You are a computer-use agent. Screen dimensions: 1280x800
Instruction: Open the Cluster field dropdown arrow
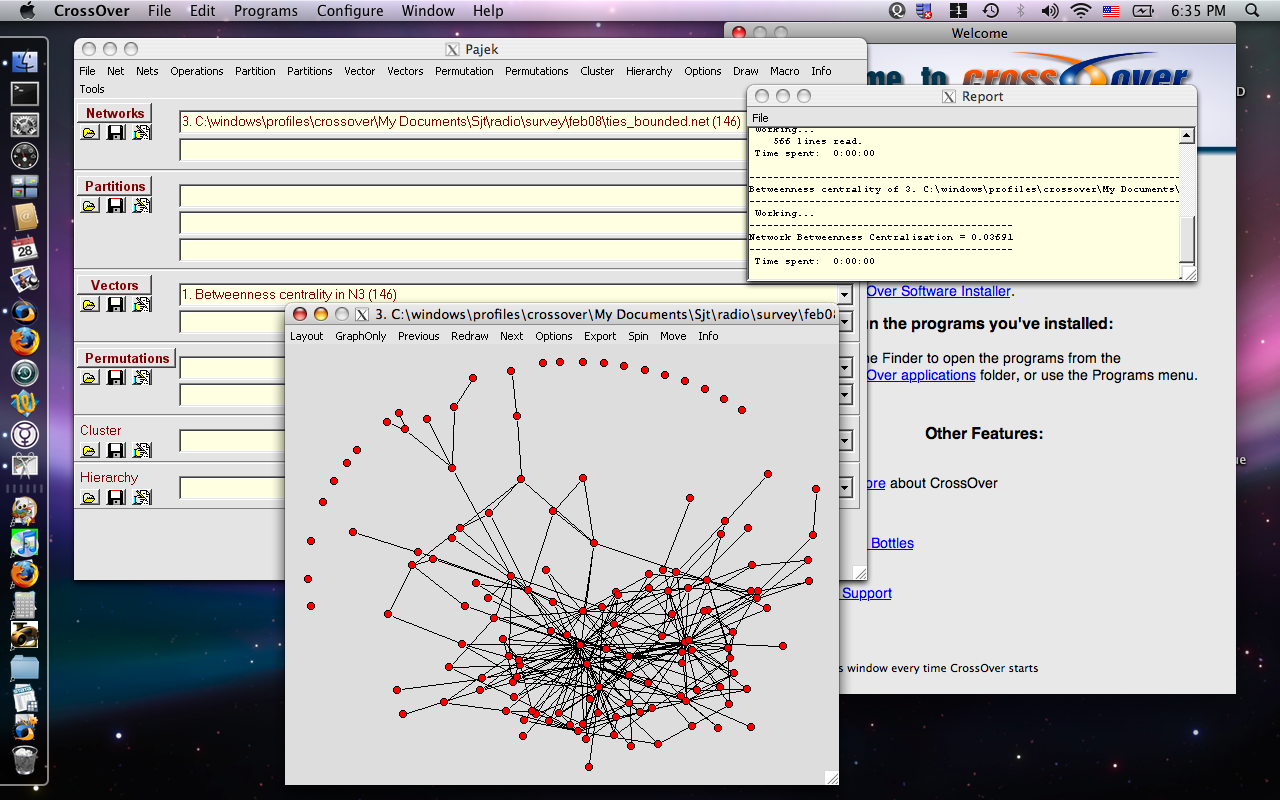845,441
